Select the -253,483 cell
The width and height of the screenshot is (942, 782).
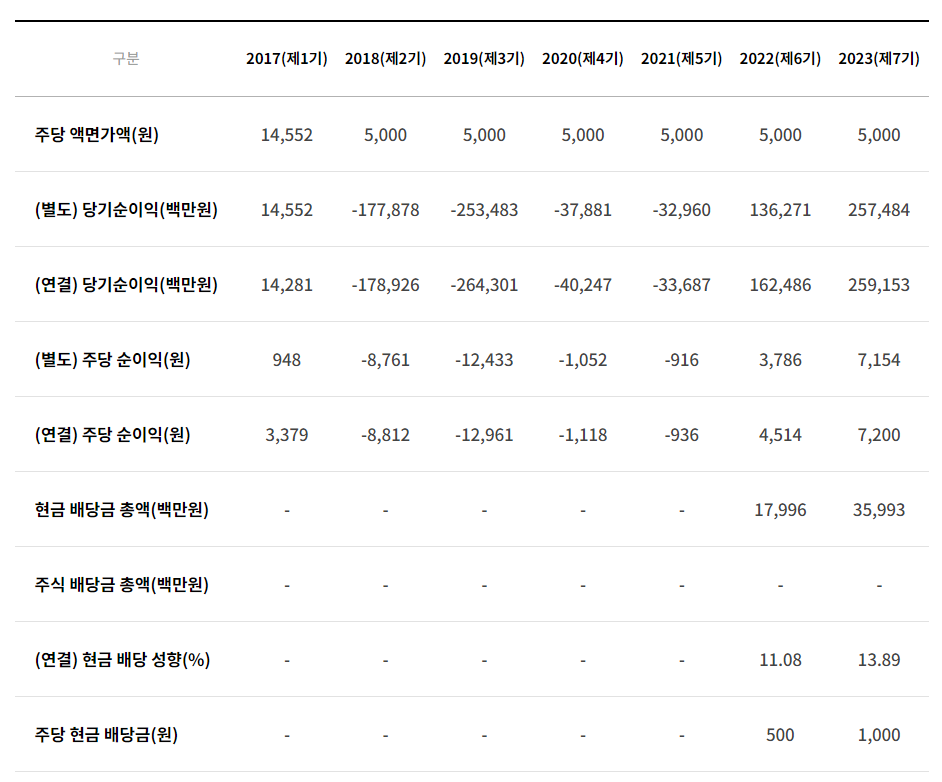click(484, 210)
